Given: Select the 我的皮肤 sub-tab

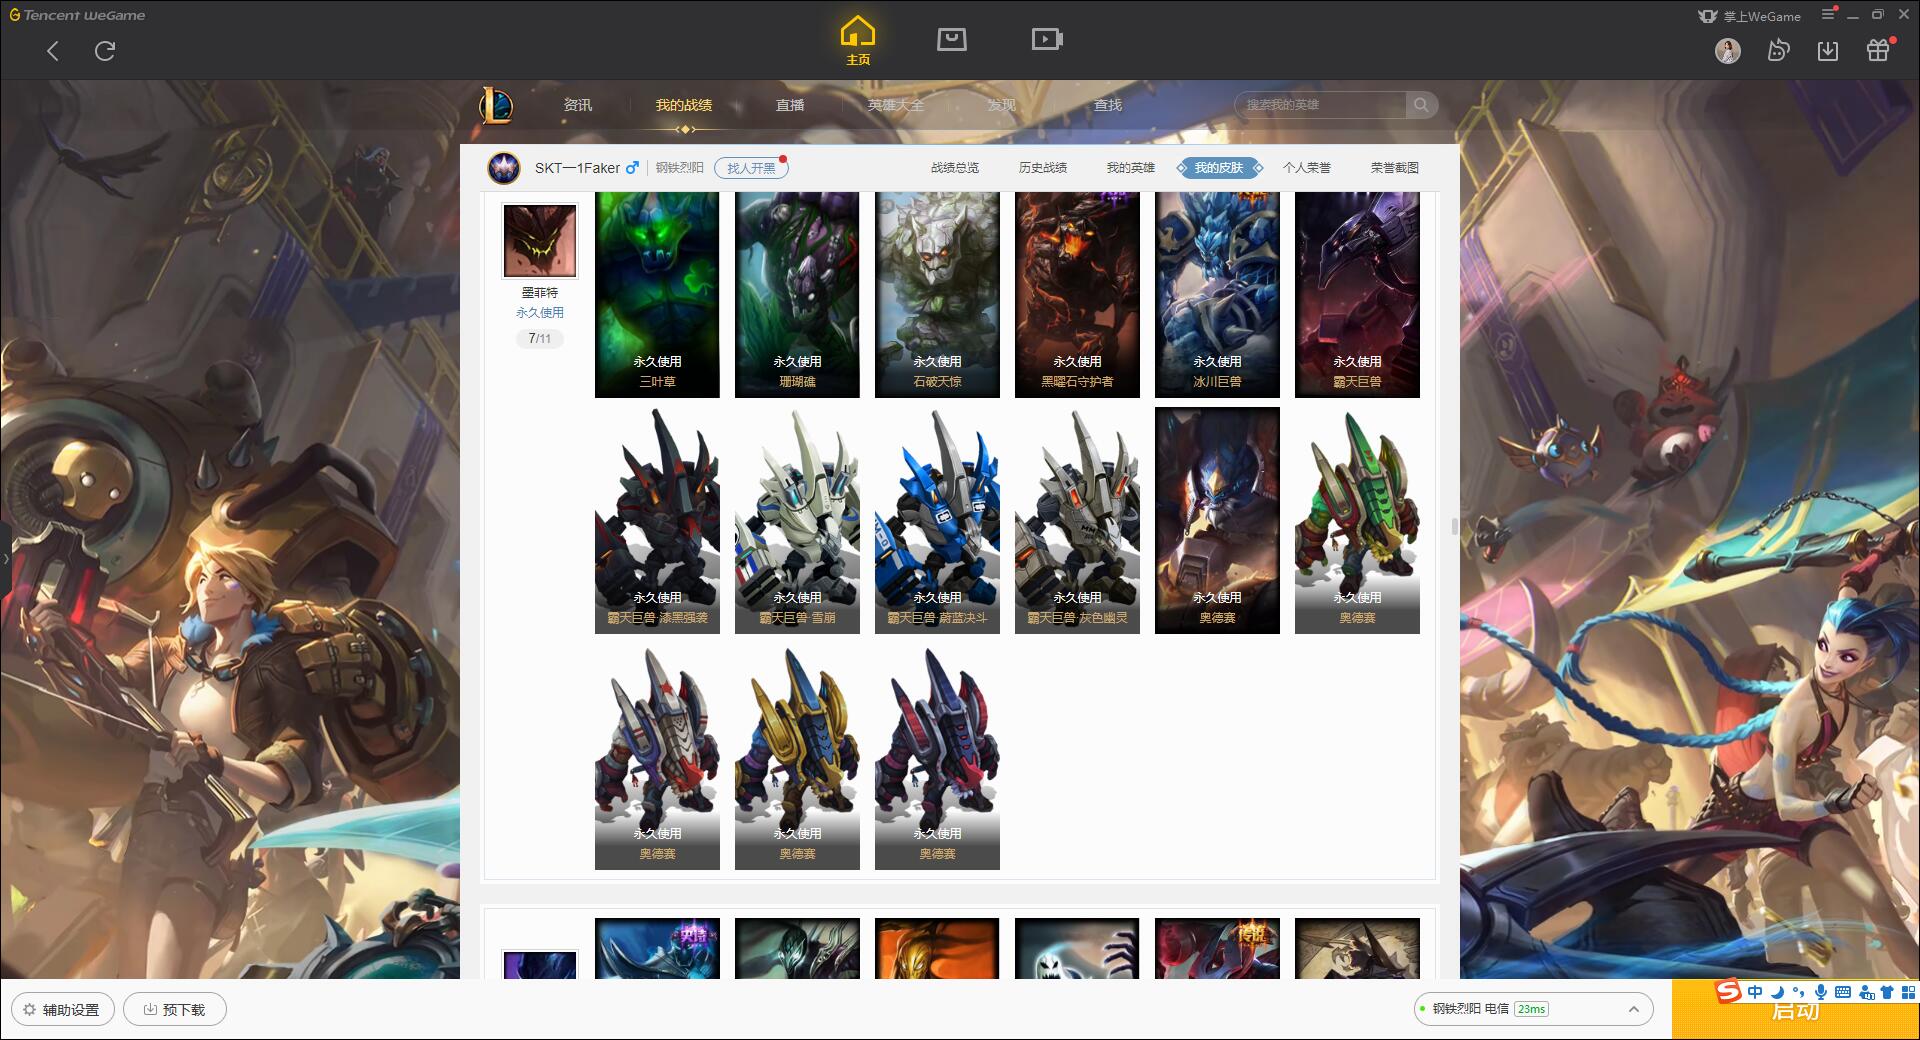Looking at the screenshot, I should click(x=1219, y=168).
